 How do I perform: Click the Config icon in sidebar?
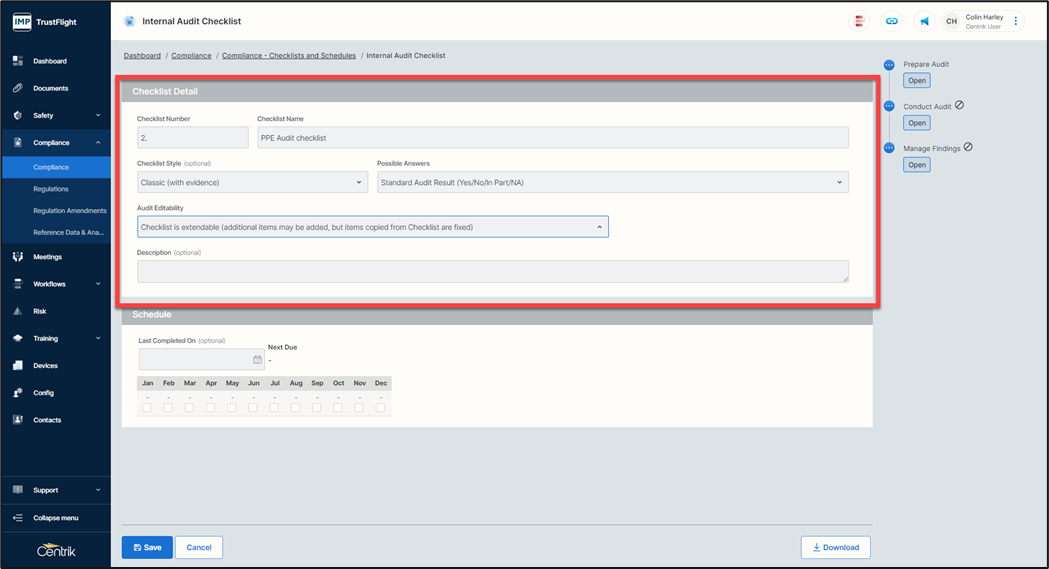tap(18, 393)
